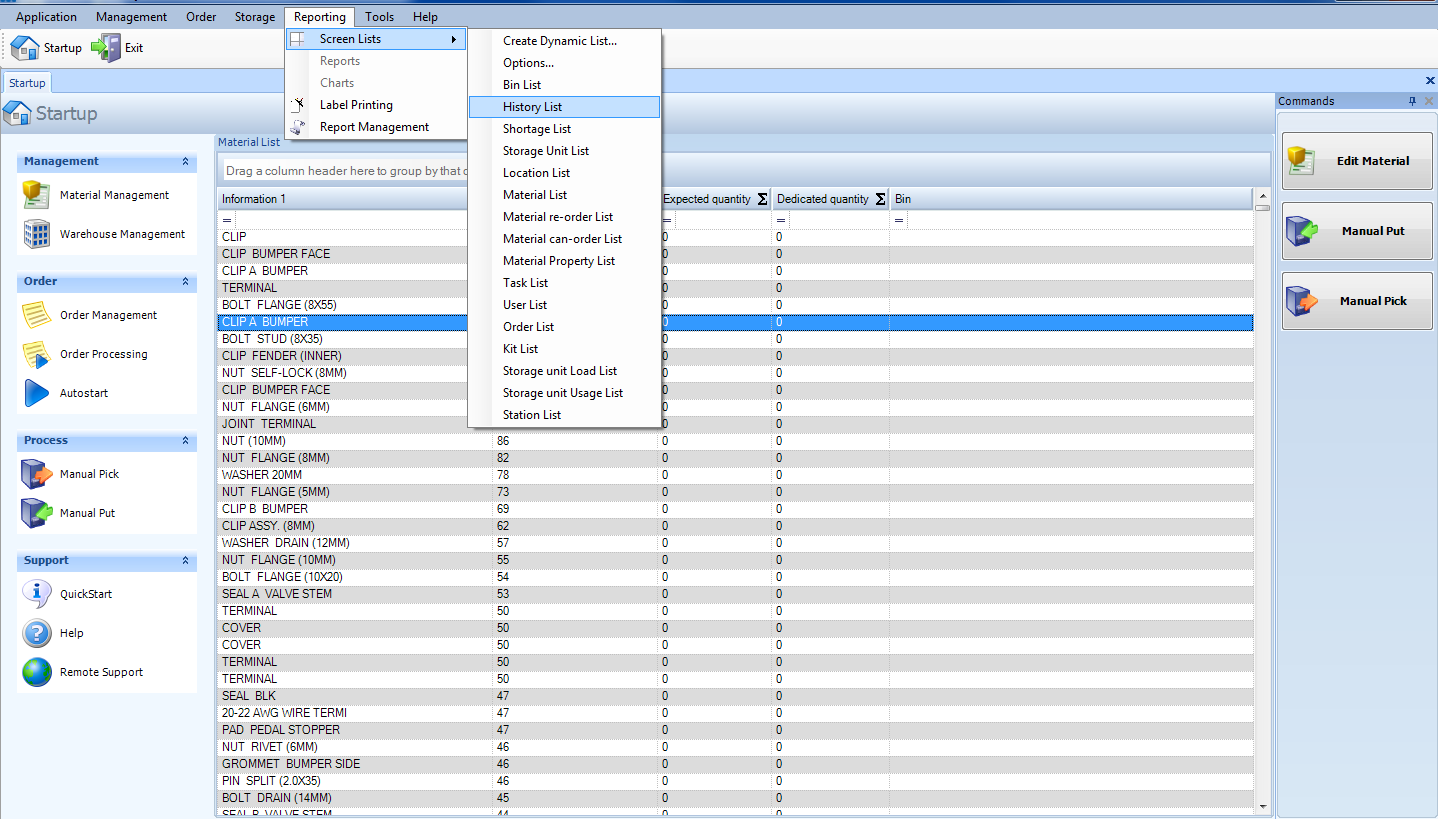Open the Application menu
This screenshot has width=1438, height=819.
point(46,17)
